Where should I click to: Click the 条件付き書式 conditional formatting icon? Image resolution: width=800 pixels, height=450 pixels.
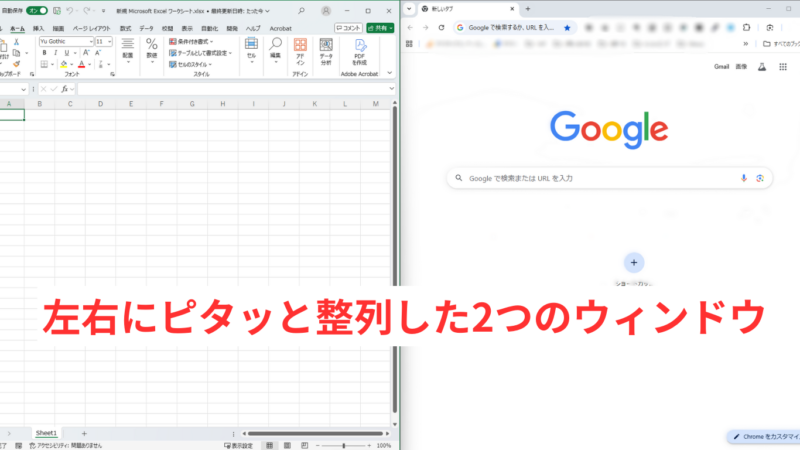tap(172, 42)
